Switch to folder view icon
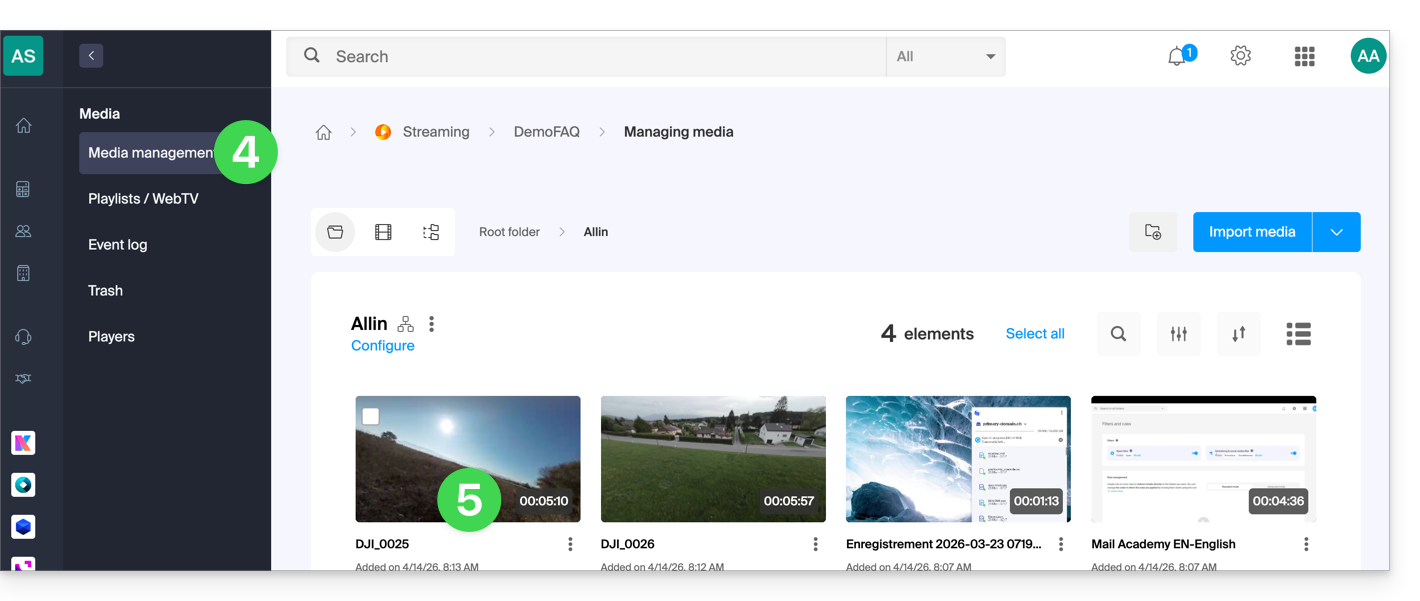The height and width of the screenshot is (601, 1420). click(x=335, y=232)
